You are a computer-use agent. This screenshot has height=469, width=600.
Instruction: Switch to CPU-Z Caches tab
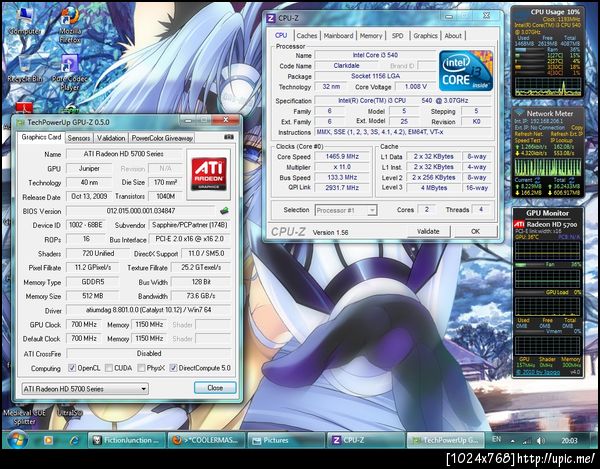(x=307, y=36)
